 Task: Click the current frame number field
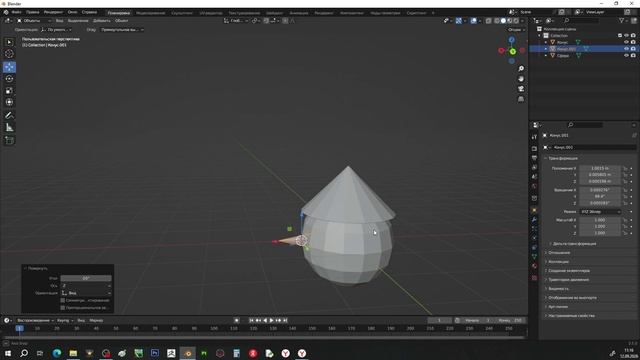tap(439, 320)
